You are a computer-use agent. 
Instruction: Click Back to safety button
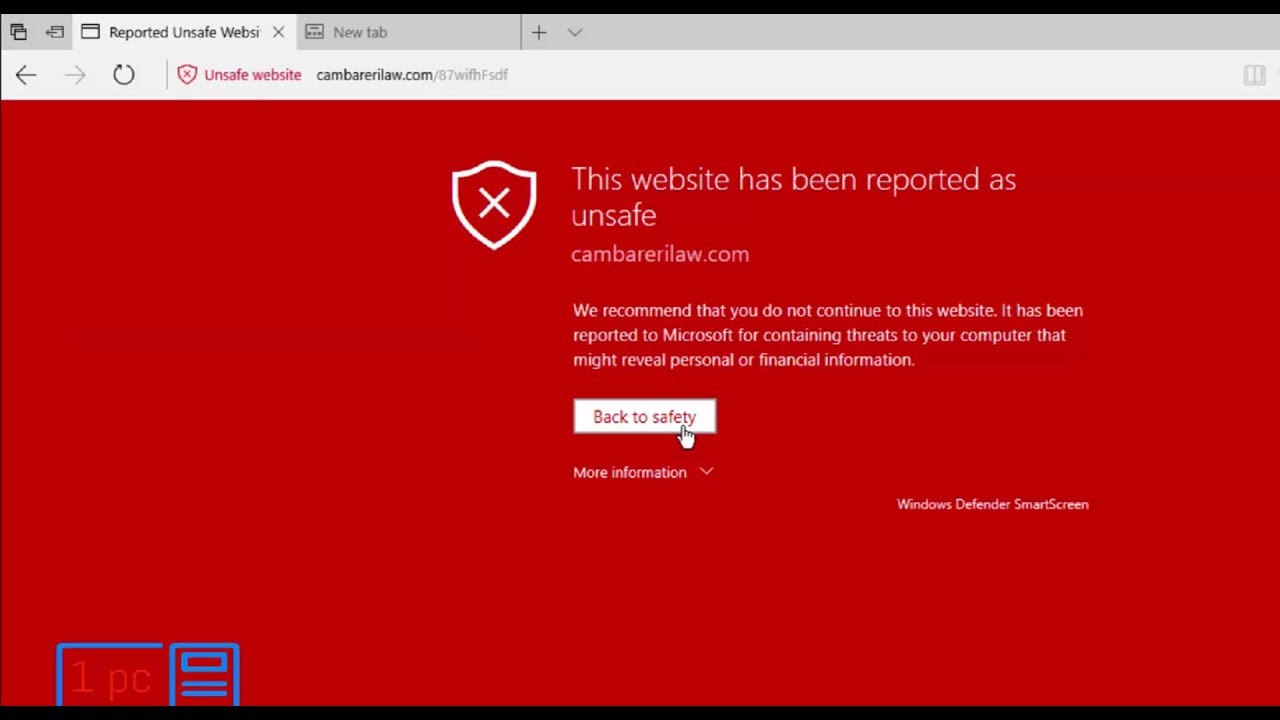click(x=644, y=417)
